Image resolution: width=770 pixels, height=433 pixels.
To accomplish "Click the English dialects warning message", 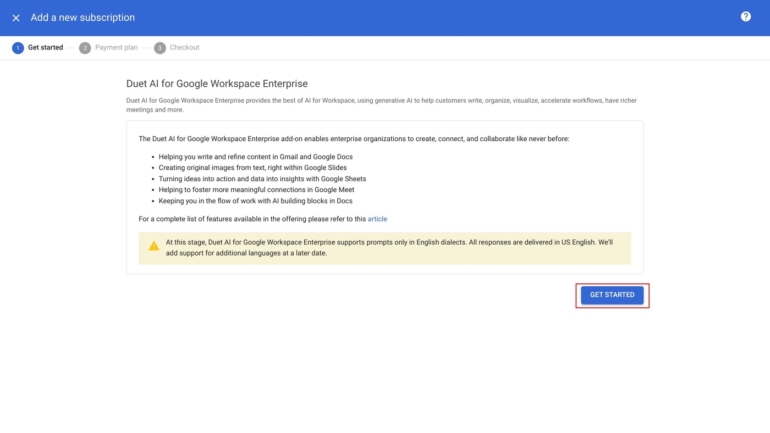I will point(388,247).
